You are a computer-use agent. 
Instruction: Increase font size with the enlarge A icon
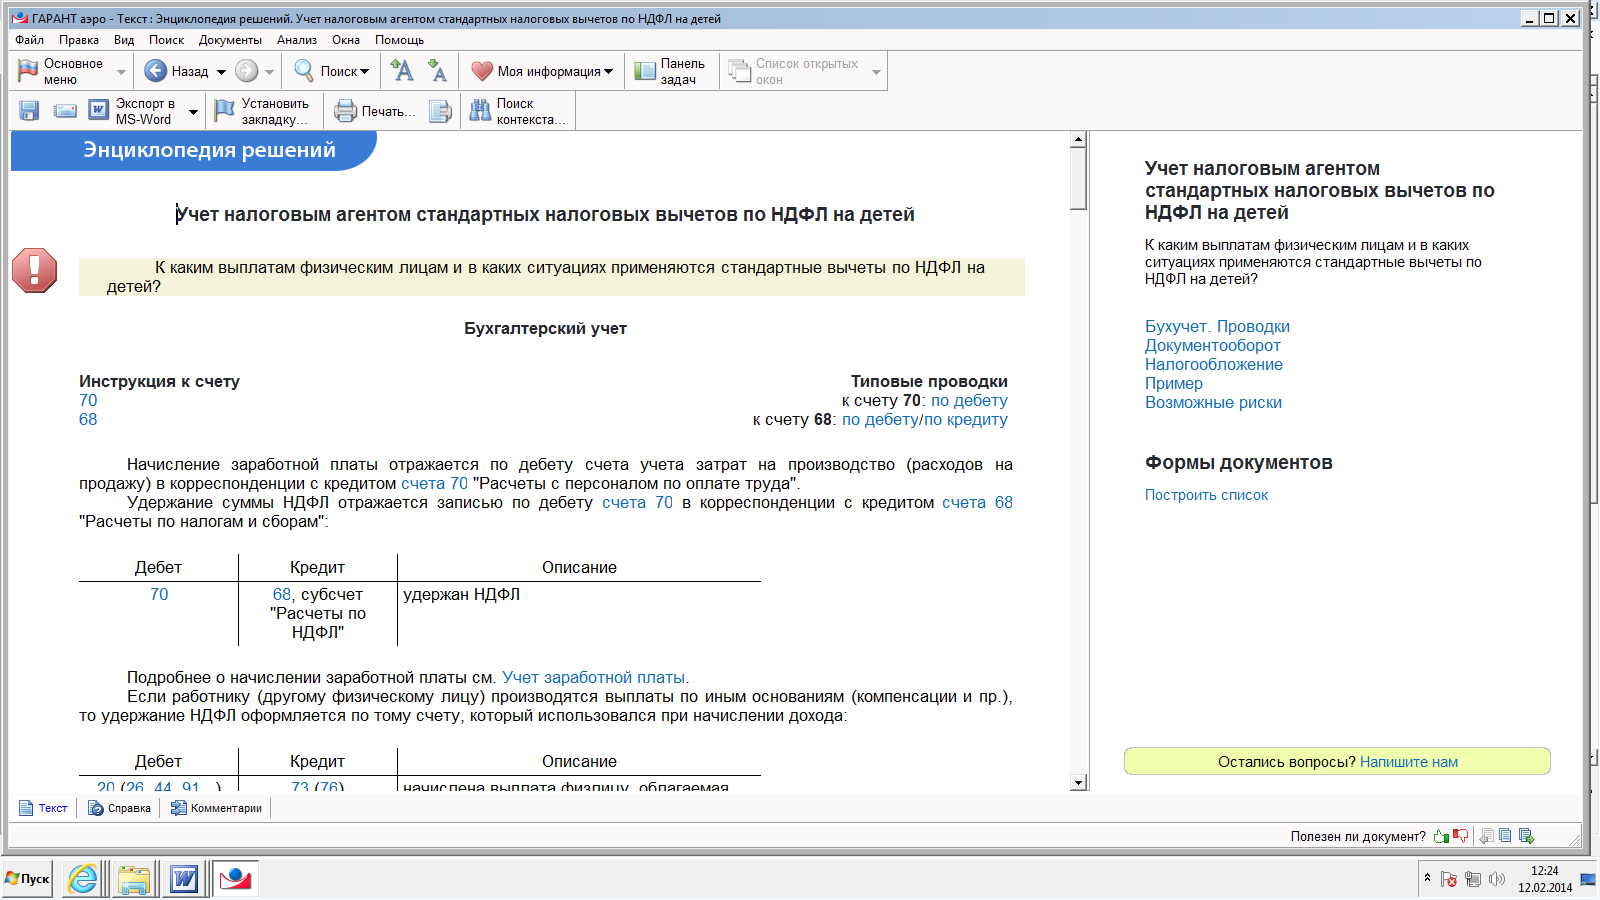pos(402,70)
